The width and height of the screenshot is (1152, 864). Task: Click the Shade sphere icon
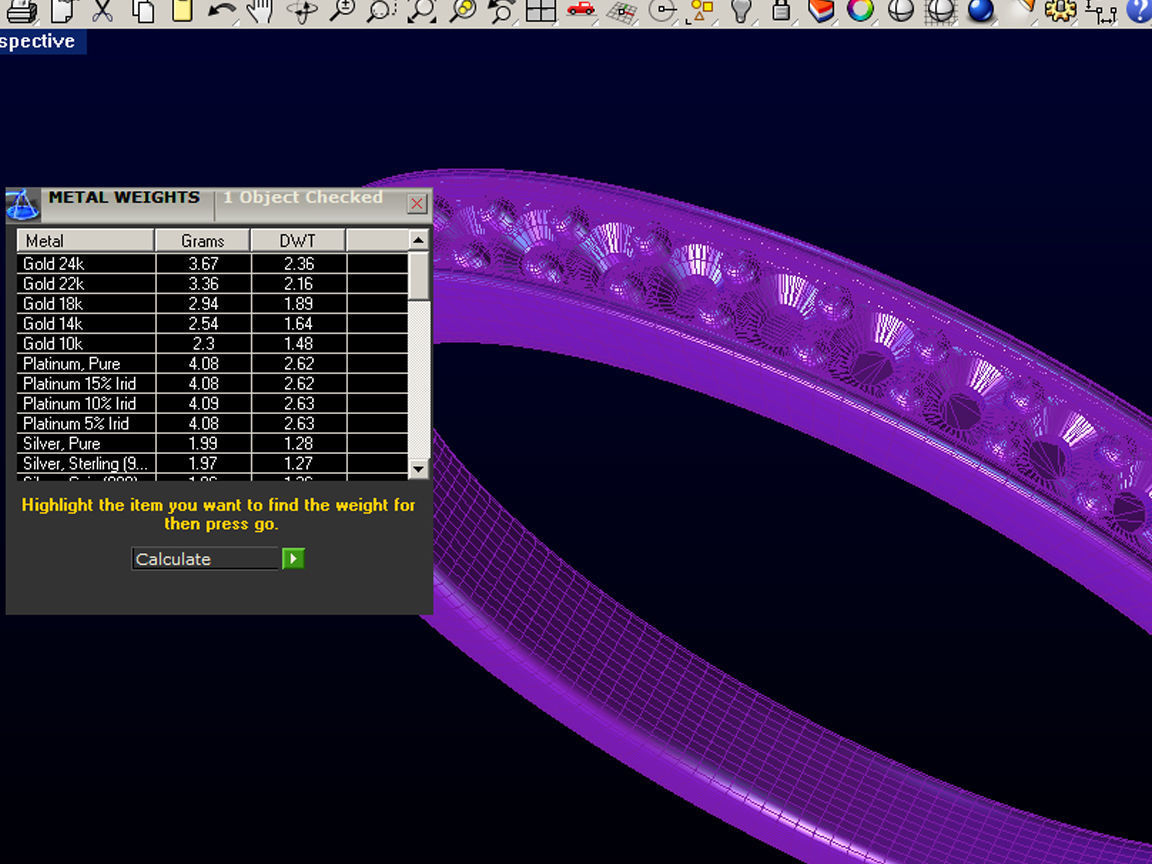click(x=901, y=10)
